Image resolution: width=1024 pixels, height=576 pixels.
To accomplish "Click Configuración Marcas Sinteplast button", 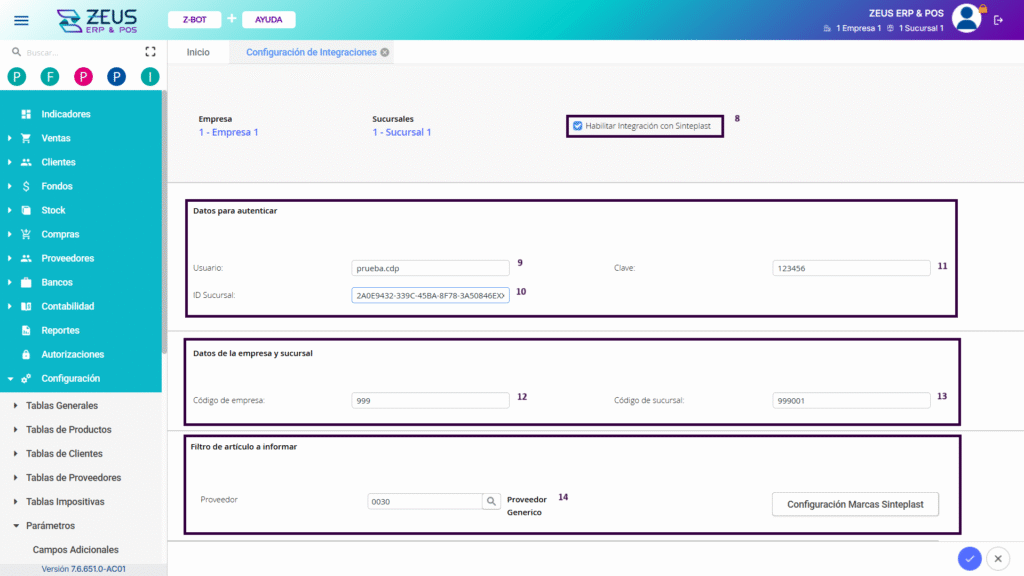I will [x=855, y=504].
